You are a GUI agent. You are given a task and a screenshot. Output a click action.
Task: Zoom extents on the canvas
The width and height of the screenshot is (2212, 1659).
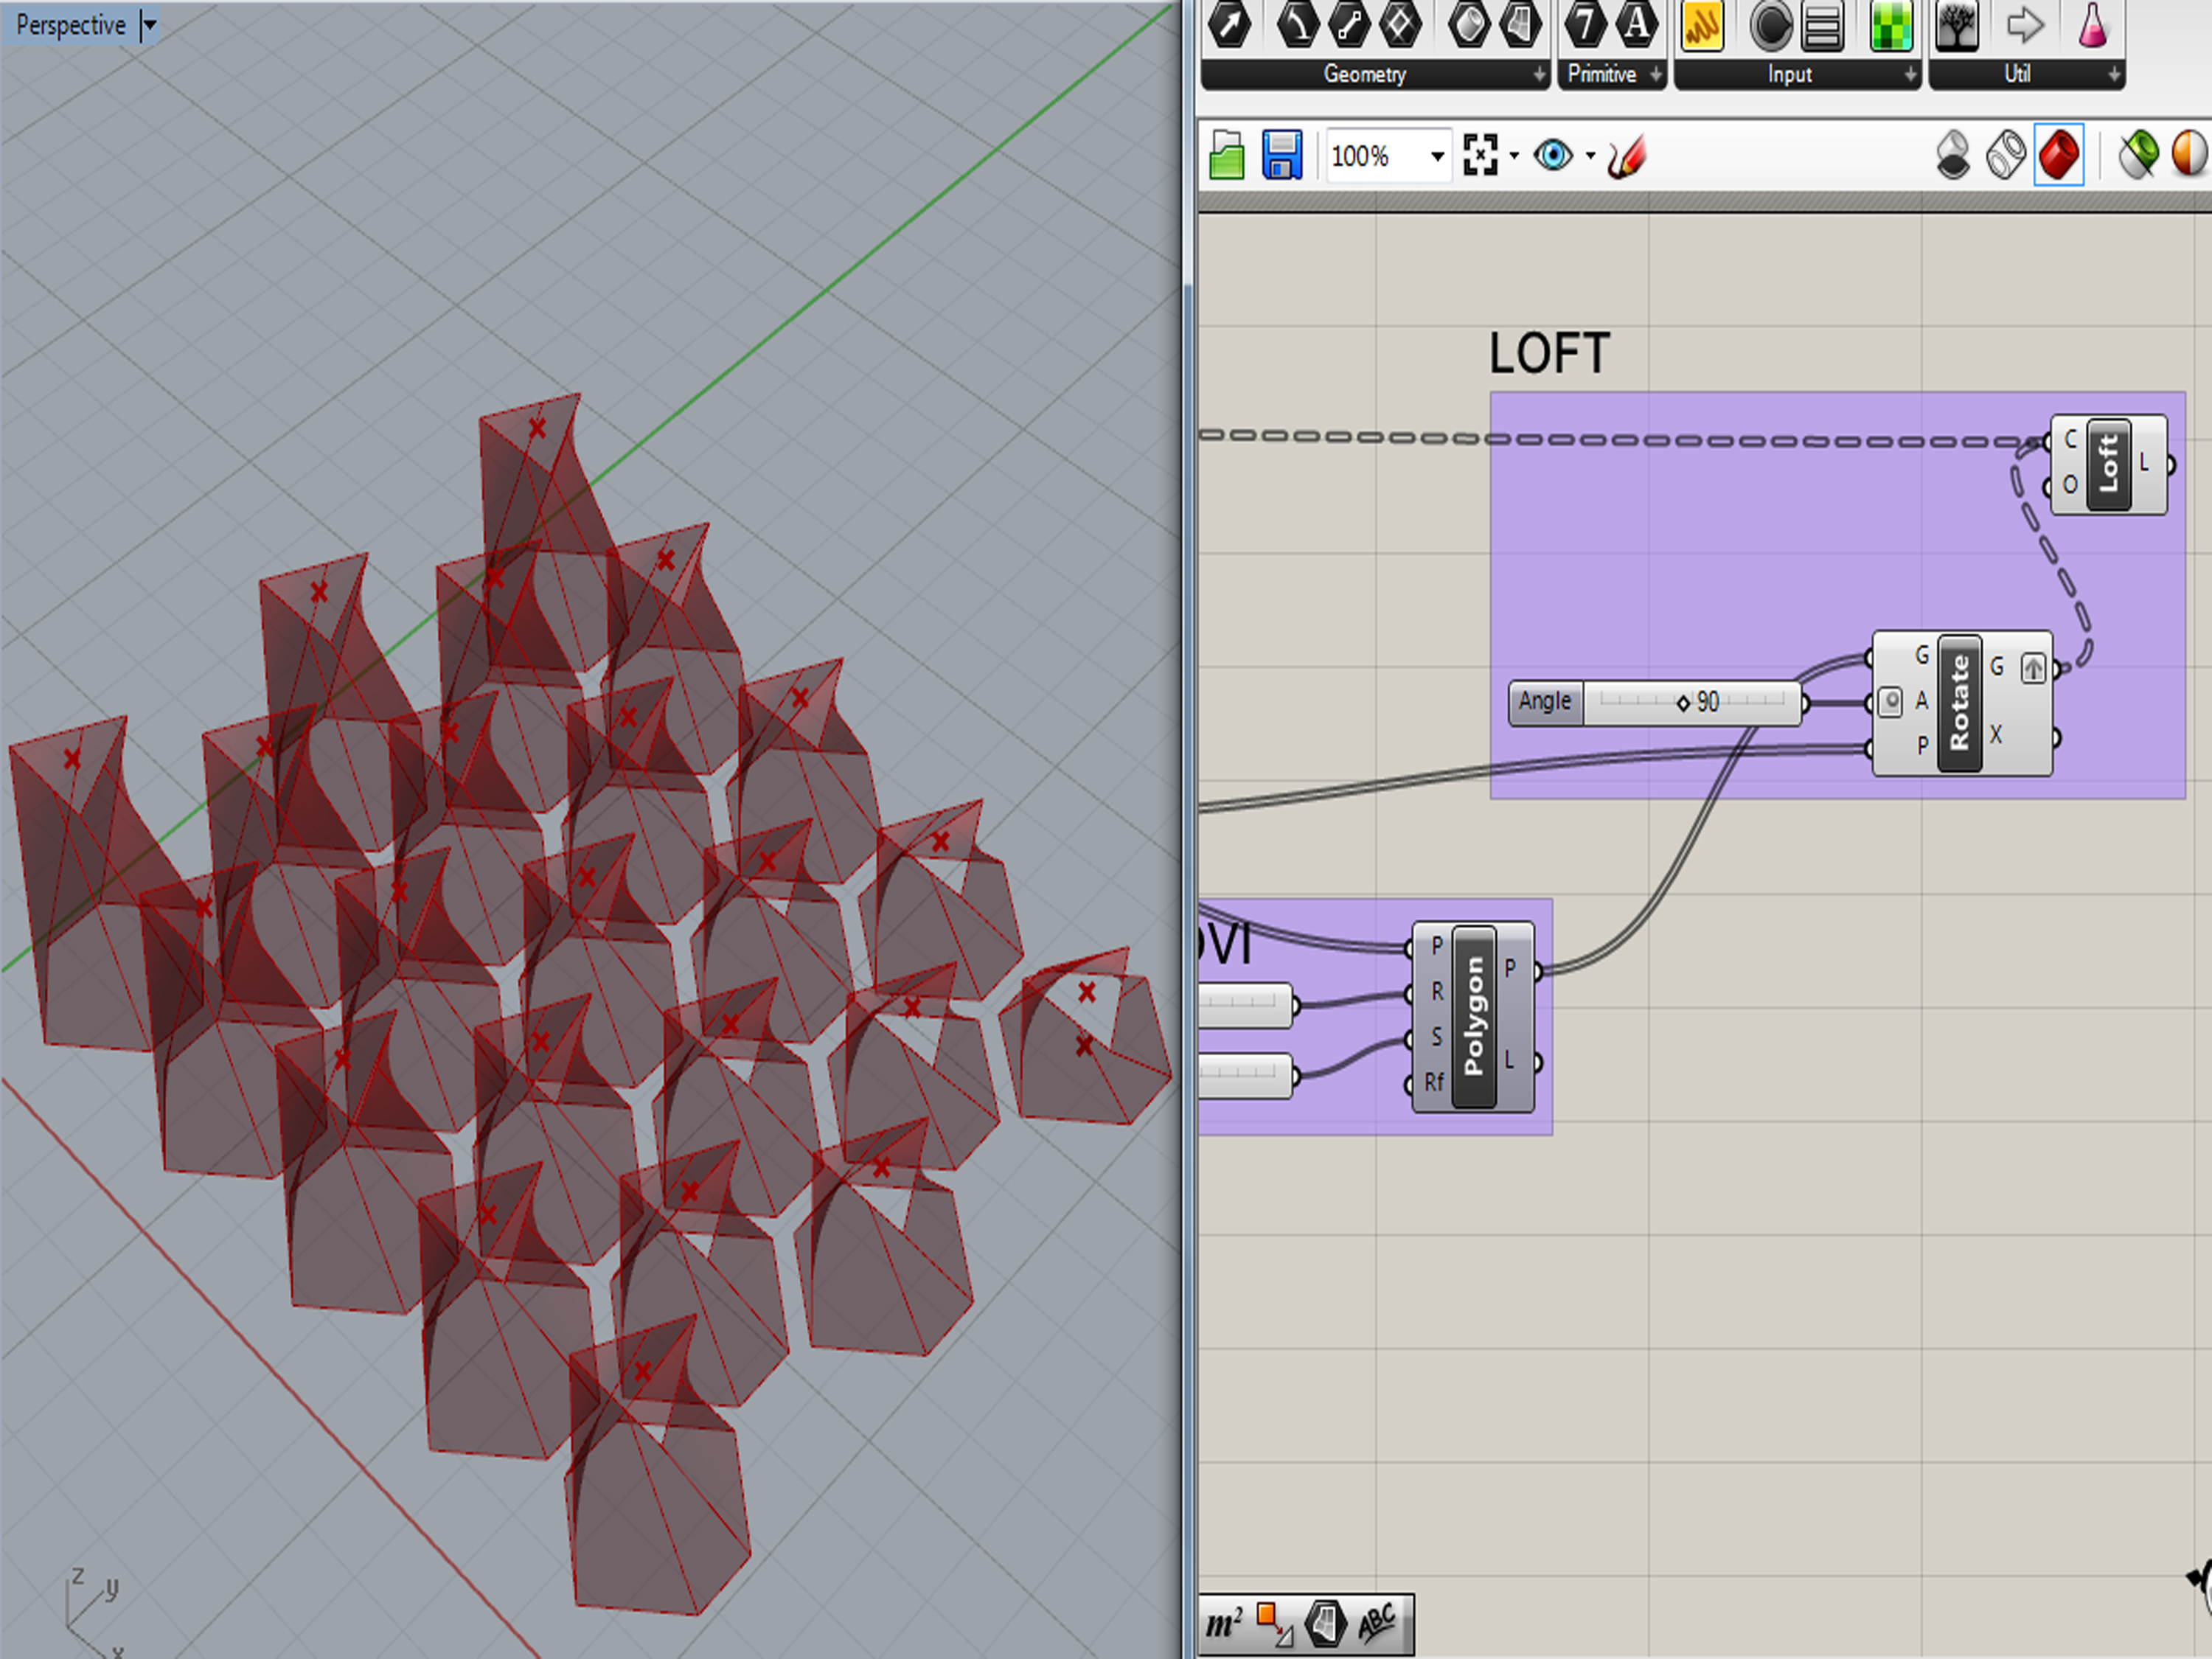coord(1480,155)
